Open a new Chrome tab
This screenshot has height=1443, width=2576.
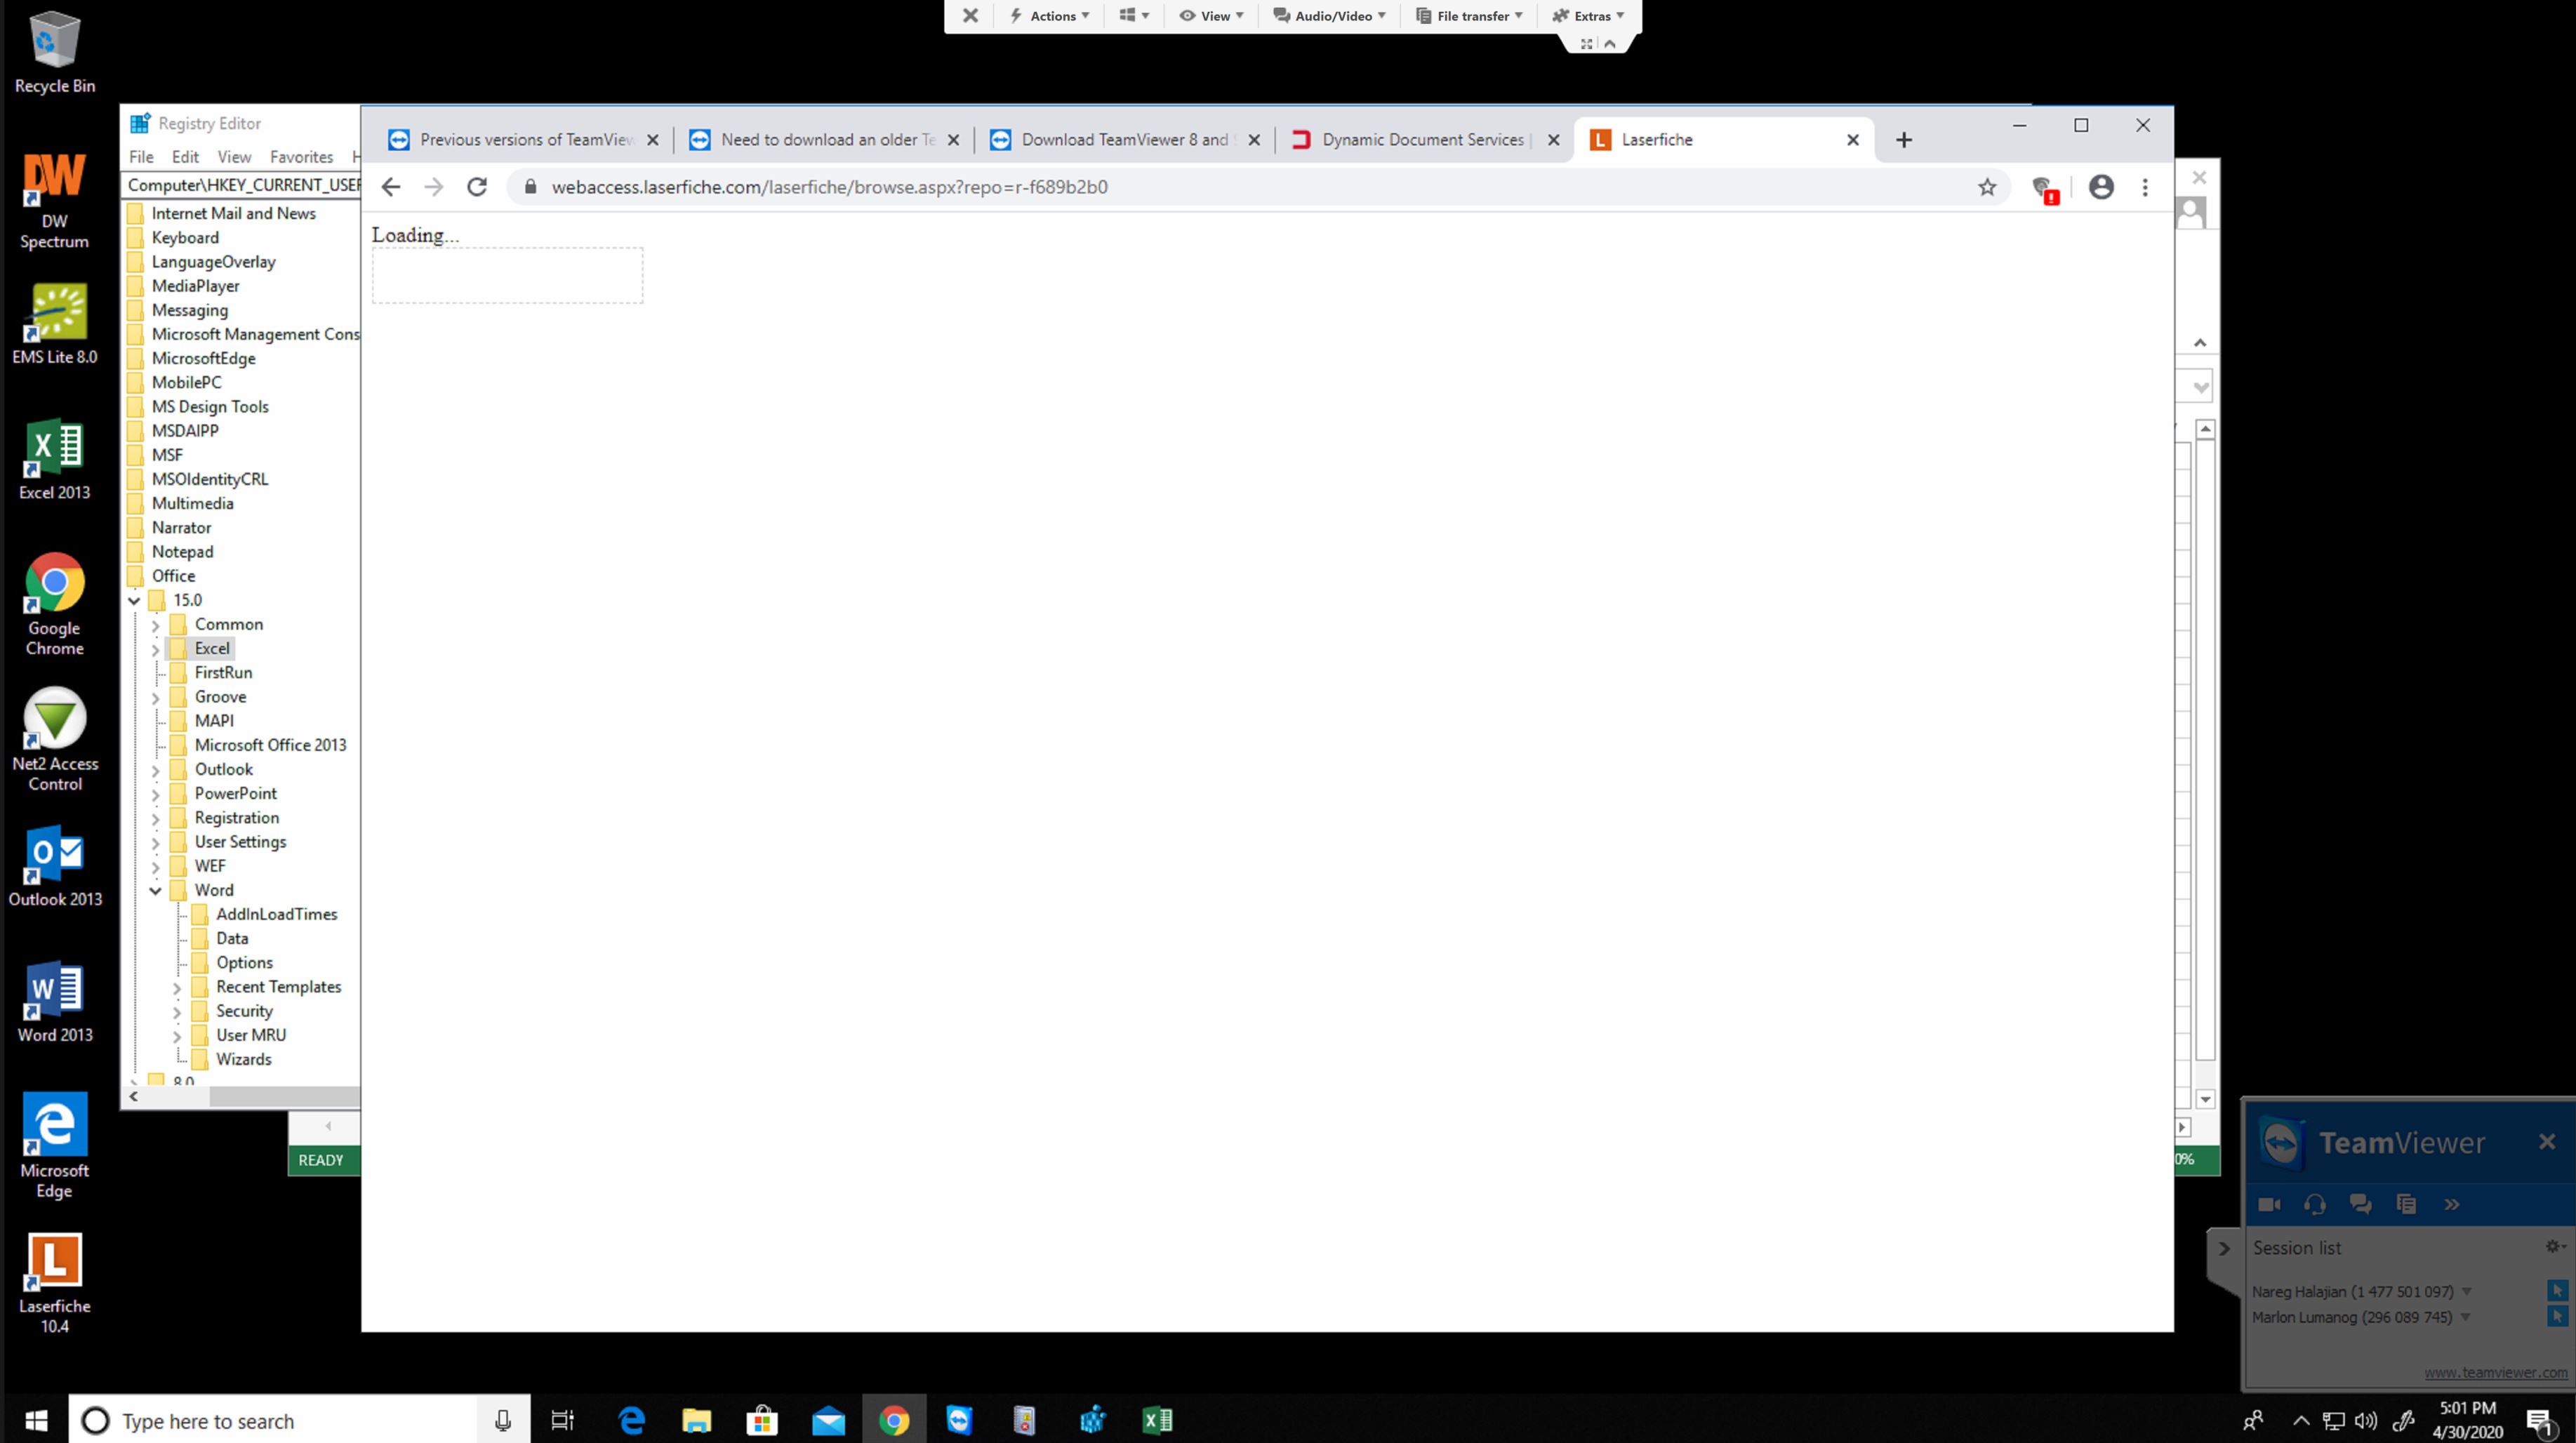1904,140
